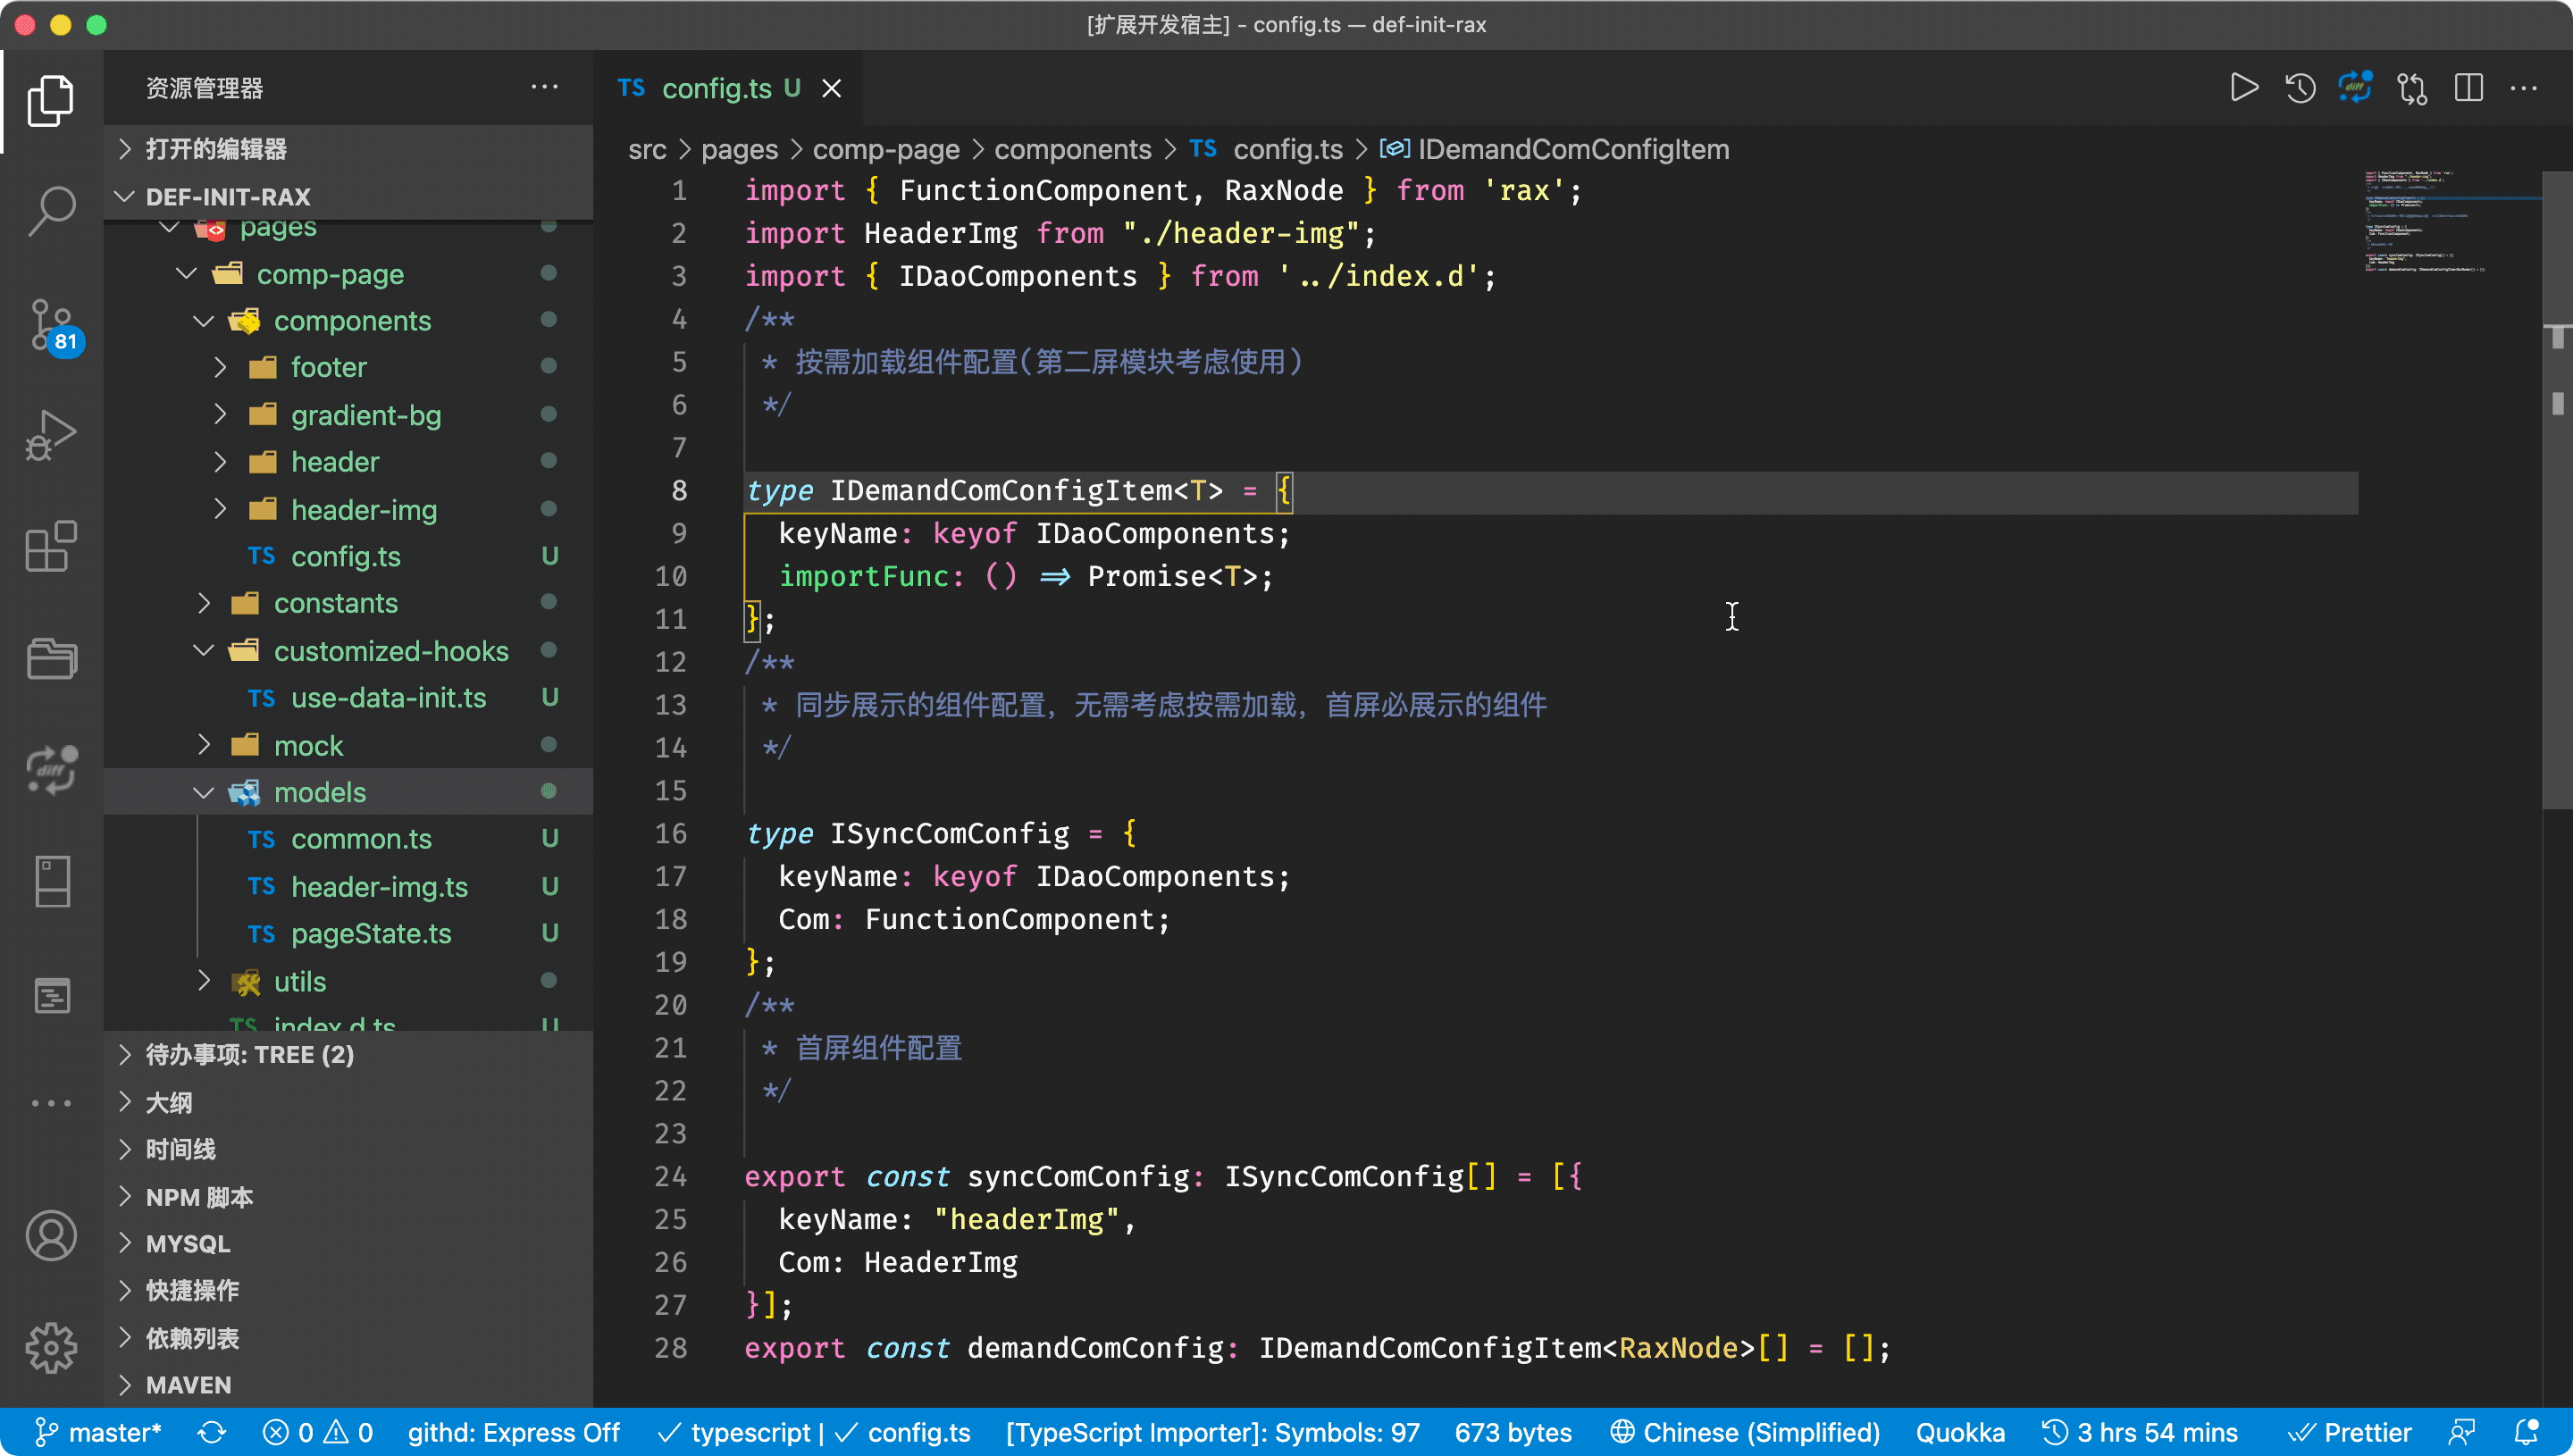Viewport: 2573px width, 1456px height.
Task: Open Source Control view with 81 badge
Action: [51, 325]
